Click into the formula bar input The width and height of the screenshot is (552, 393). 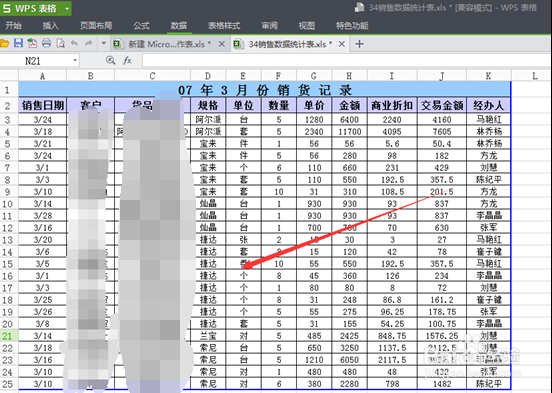(x=346, y=61)
